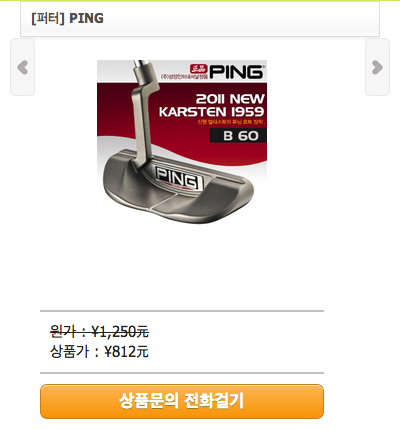Viewport: 400px width, 430px height.
Task: Click the PING brand logo in banner
Action: tap(236, 71)
